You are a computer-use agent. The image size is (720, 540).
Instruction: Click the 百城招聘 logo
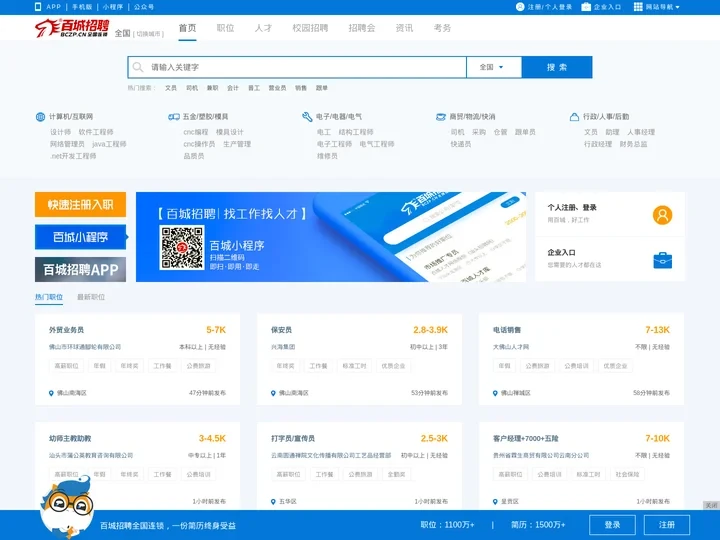(72, 28)
